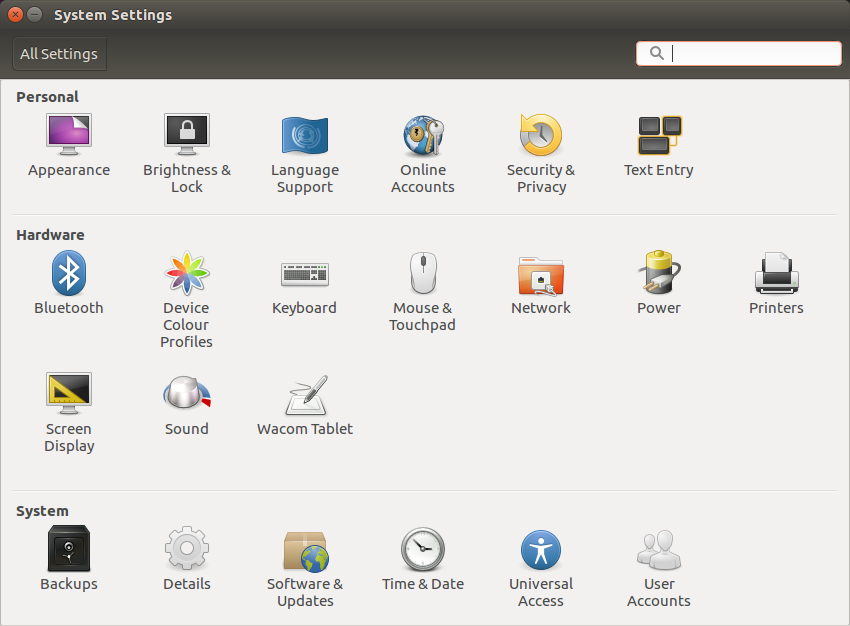Open Brightness & Lock settings
This screenshot has width=850, height=626.
(x=187, y=135)
